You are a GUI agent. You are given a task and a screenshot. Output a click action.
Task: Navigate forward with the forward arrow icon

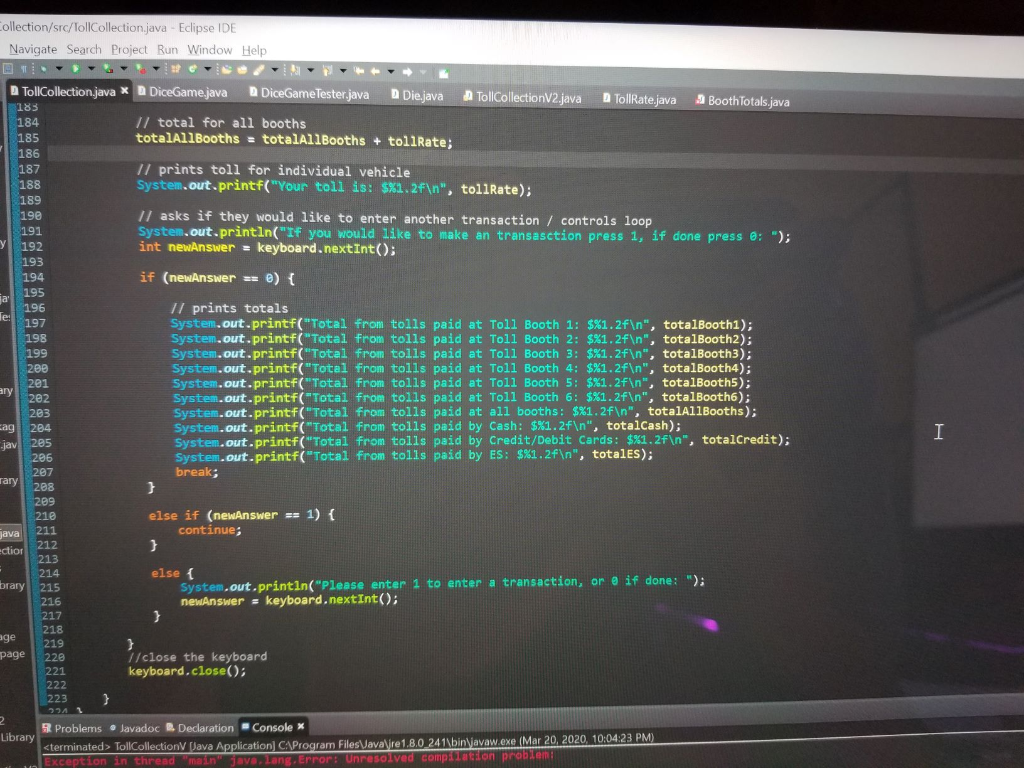(407, 70)
